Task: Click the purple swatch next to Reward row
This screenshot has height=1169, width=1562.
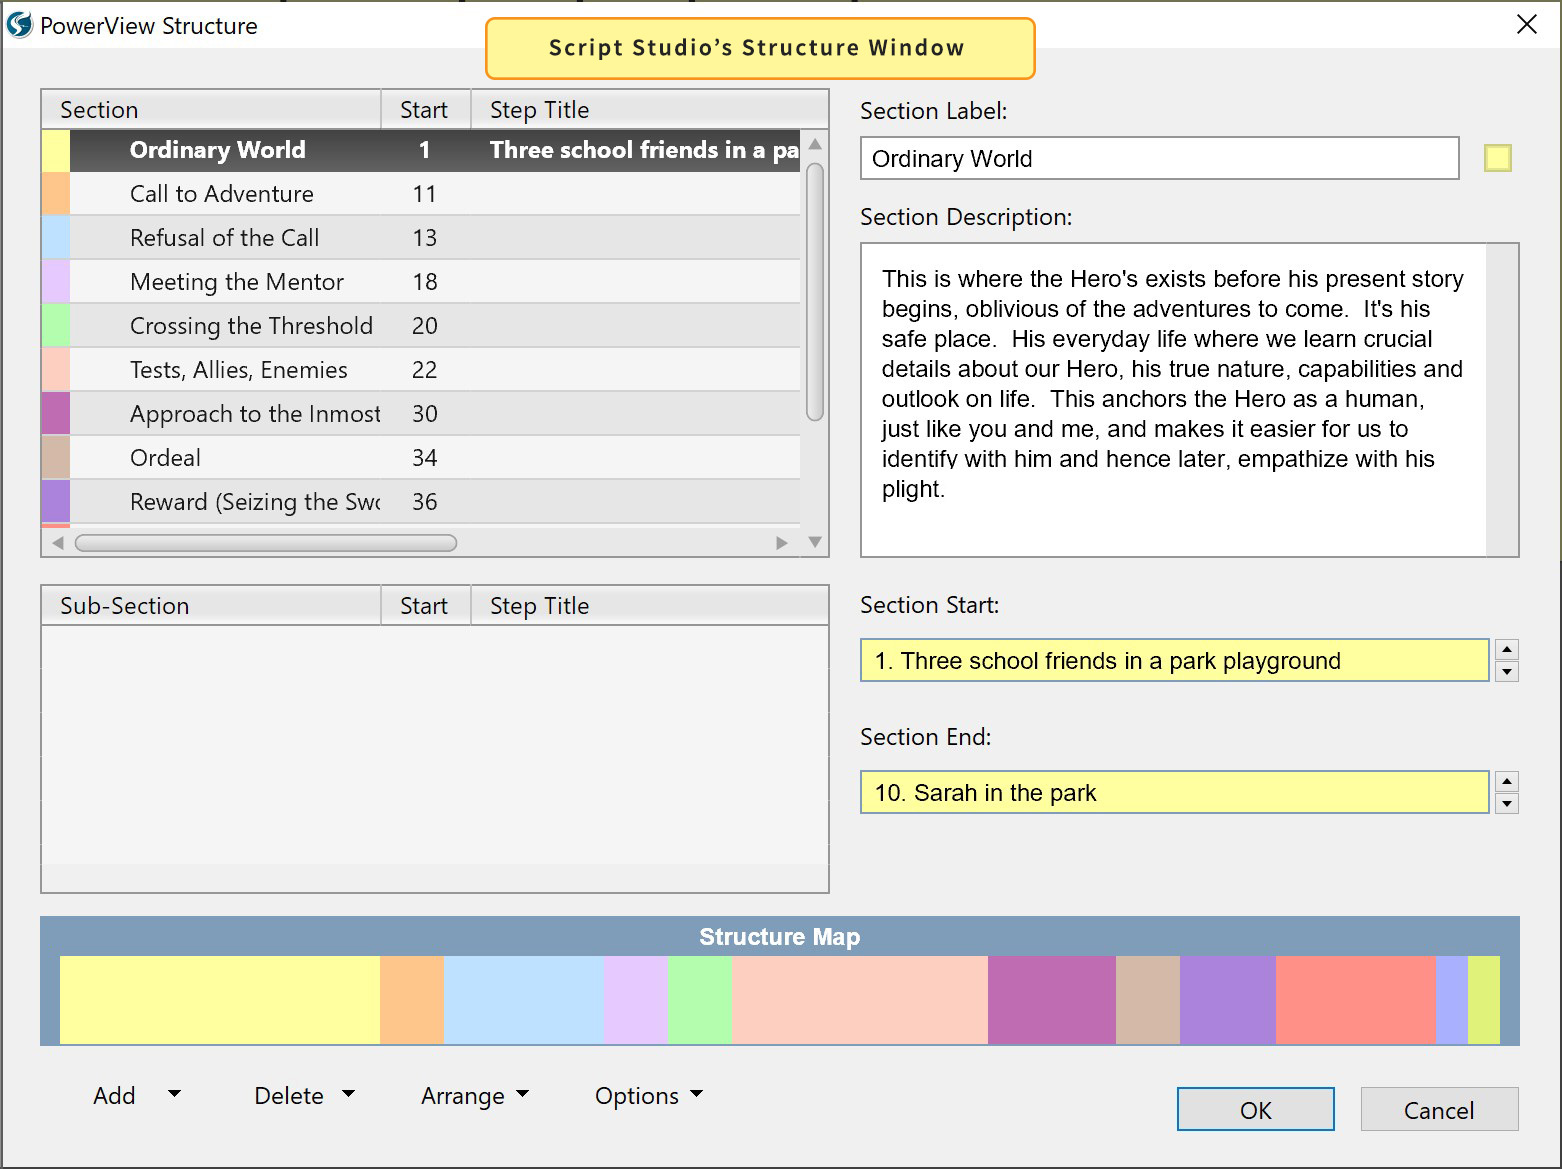Action: click(56, 502)
